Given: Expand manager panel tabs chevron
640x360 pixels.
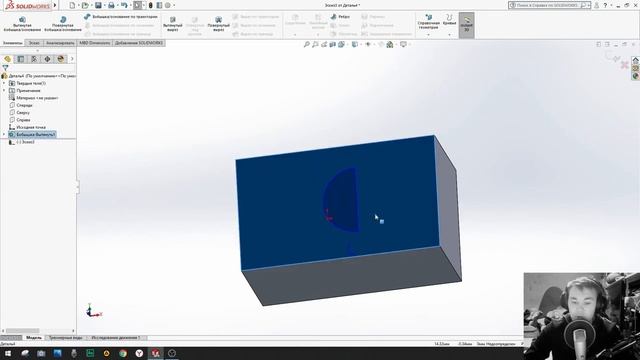Looking at the screenshot, I should point(72,59).
